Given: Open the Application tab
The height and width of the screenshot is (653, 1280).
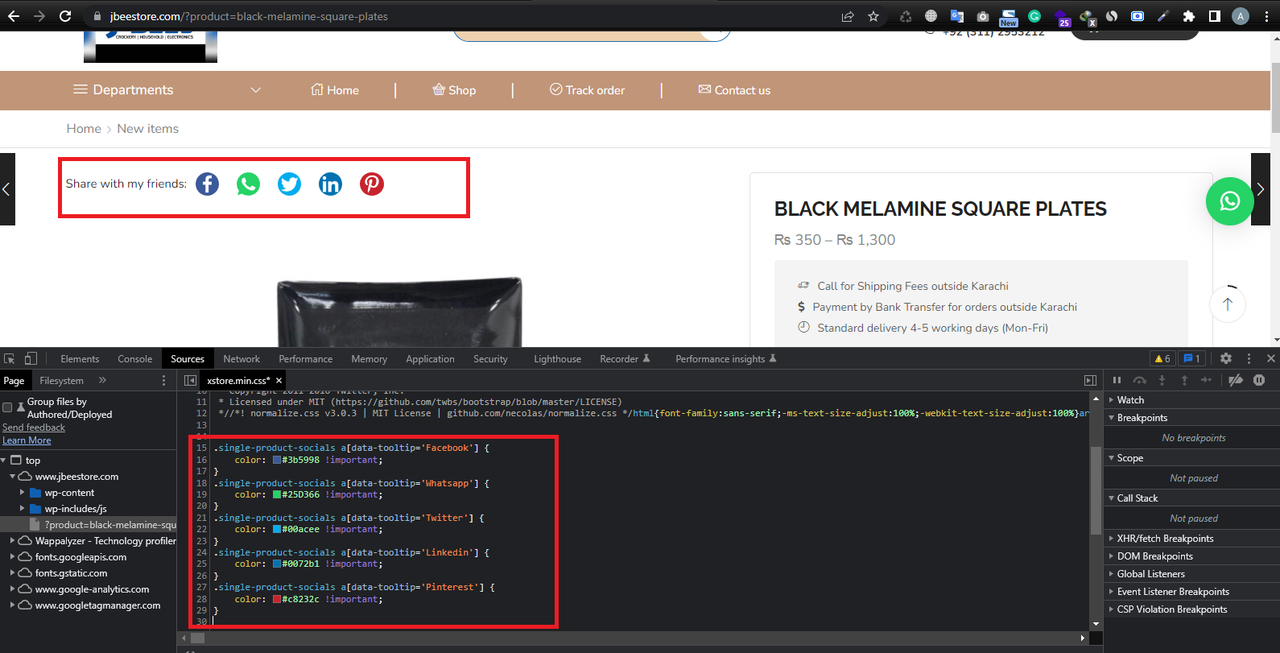Looking at the screenshot, I should (x=430, y=359).
